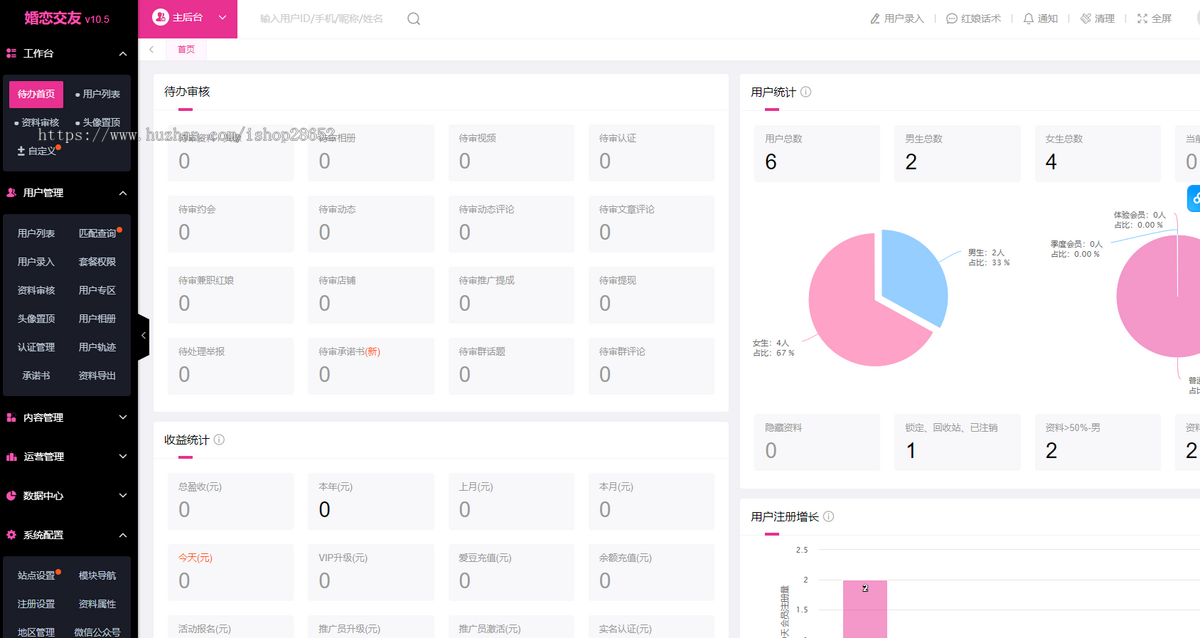Open the 待审认证 pending card
1200x638 pixels.
(x=651, y=153)
